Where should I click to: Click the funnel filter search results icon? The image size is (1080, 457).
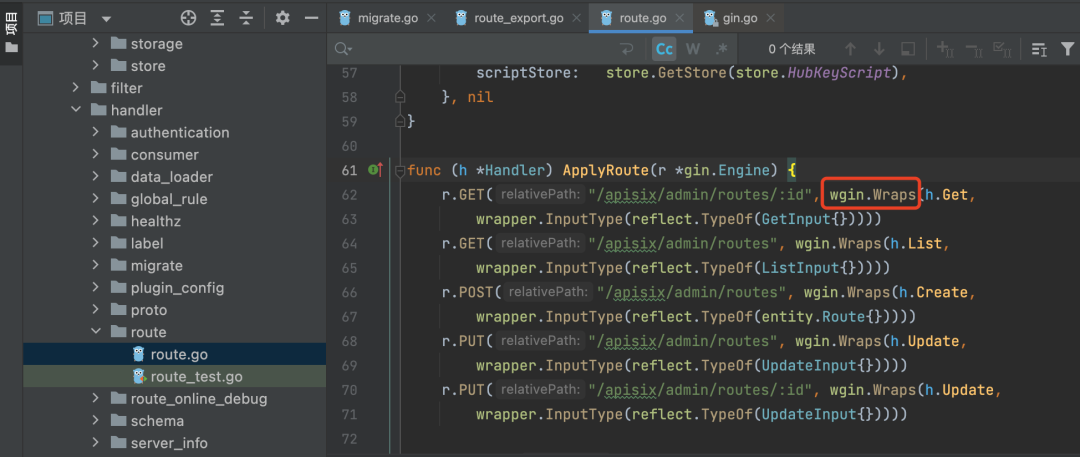[1068, 49]
